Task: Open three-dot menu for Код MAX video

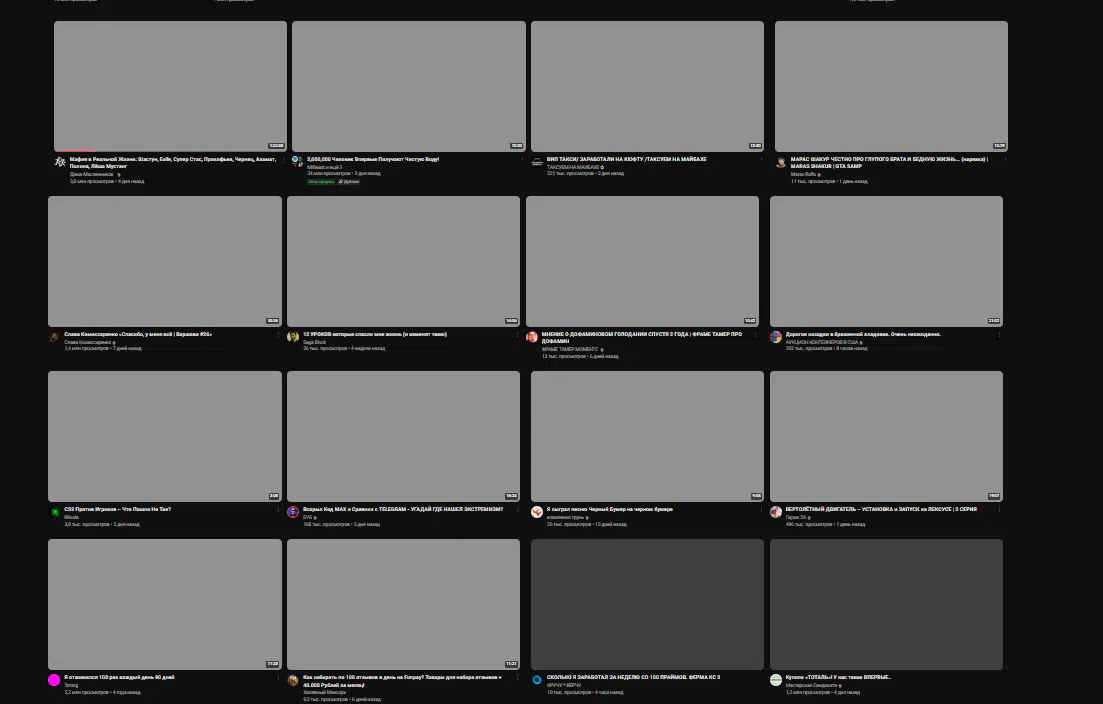Action: click(x=517, y=510)
